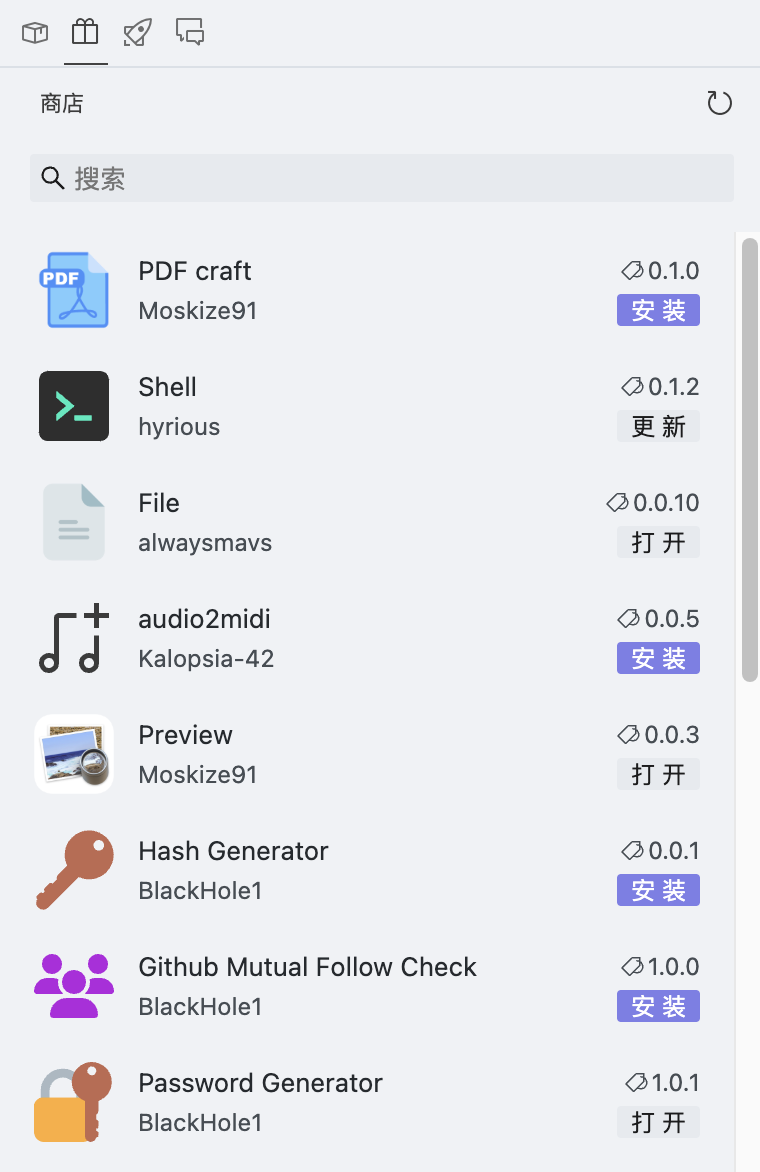Switch to the cube packages tab
The image size is (760, 1172).
(35, 33)
